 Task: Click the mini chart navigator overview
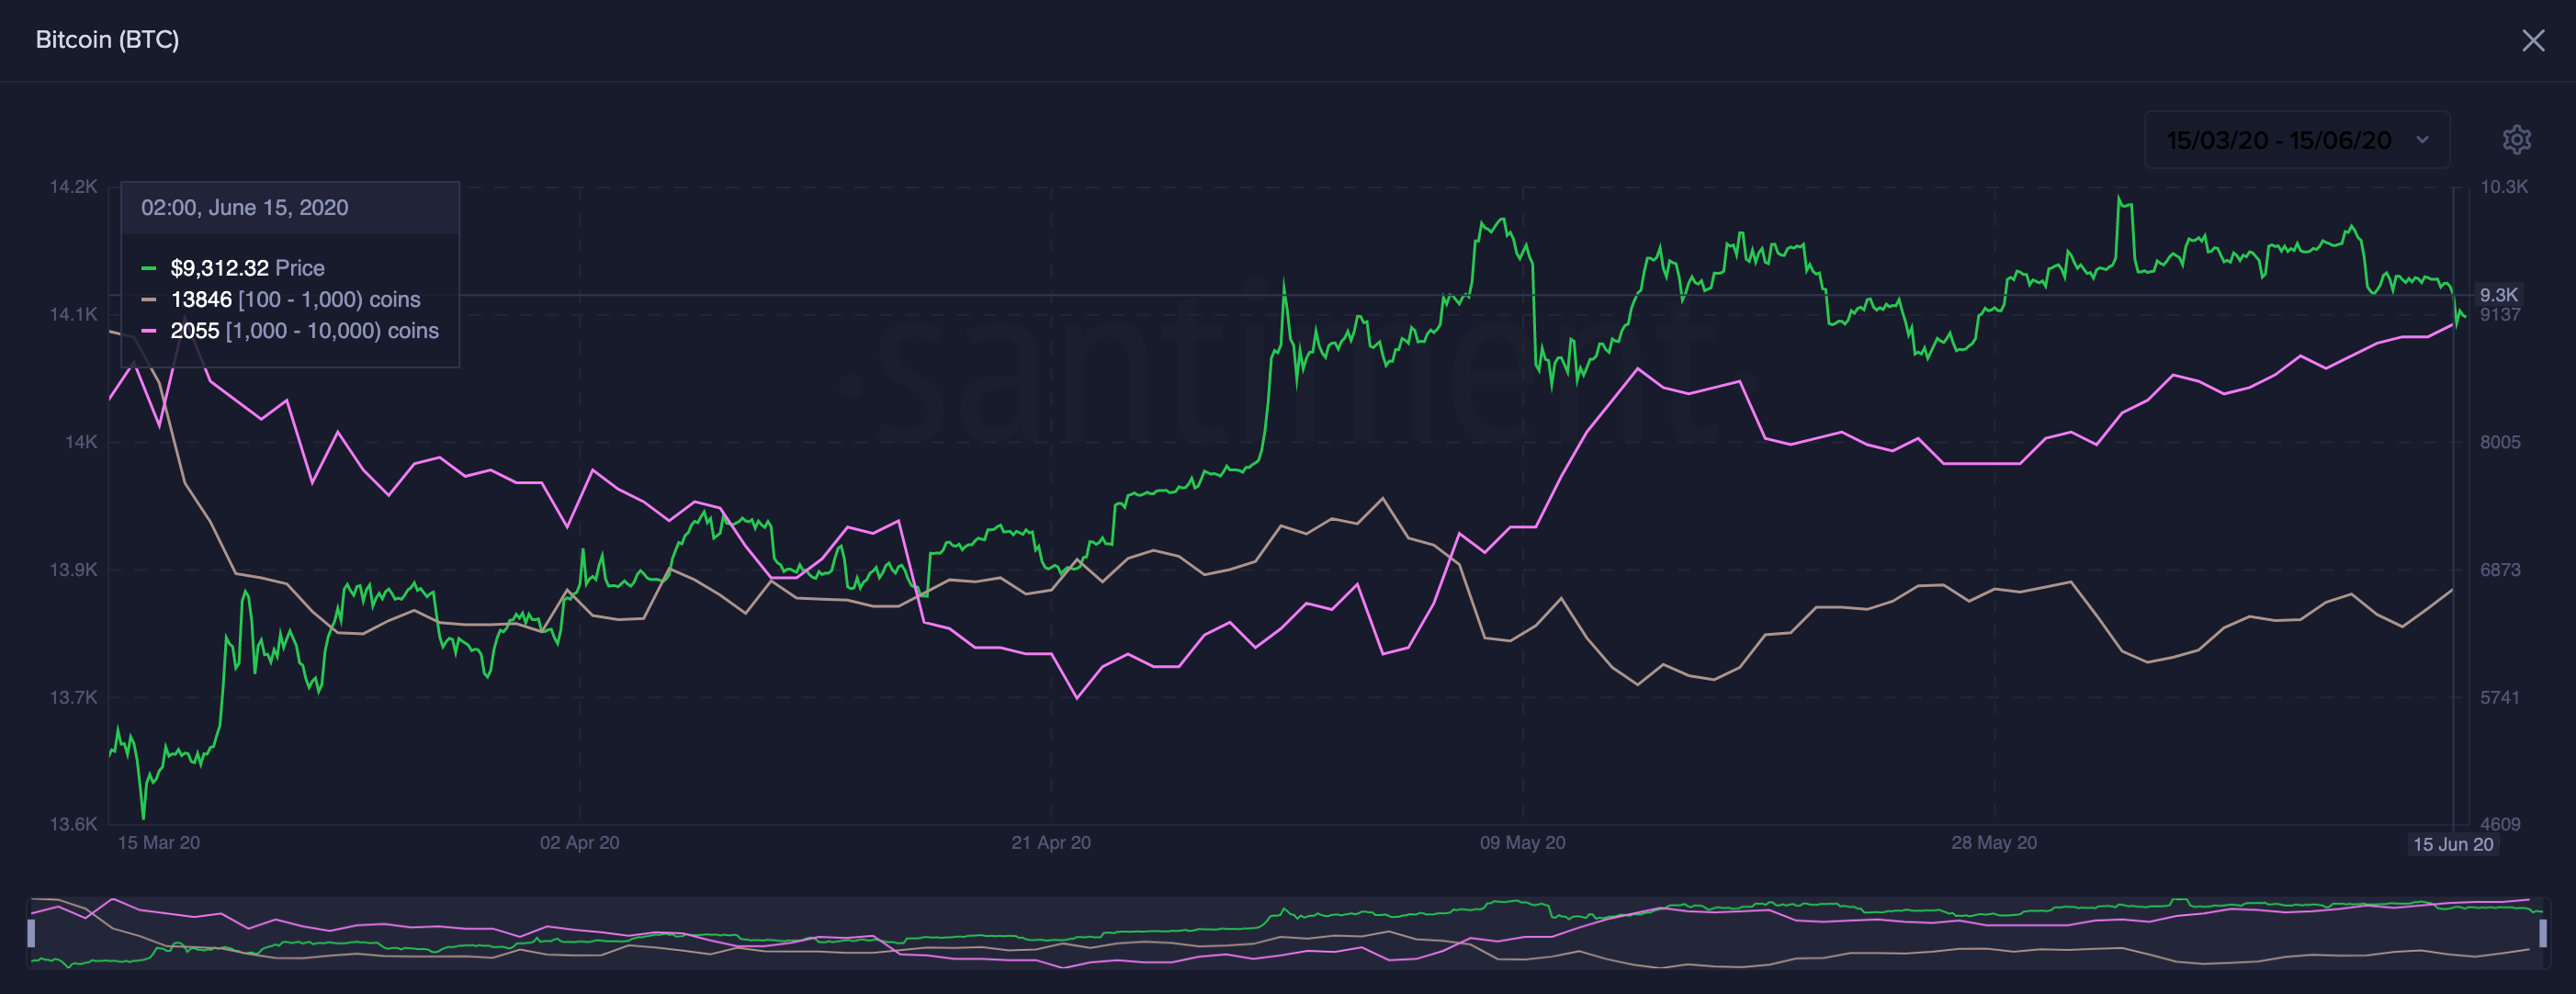click(1287, 933)
